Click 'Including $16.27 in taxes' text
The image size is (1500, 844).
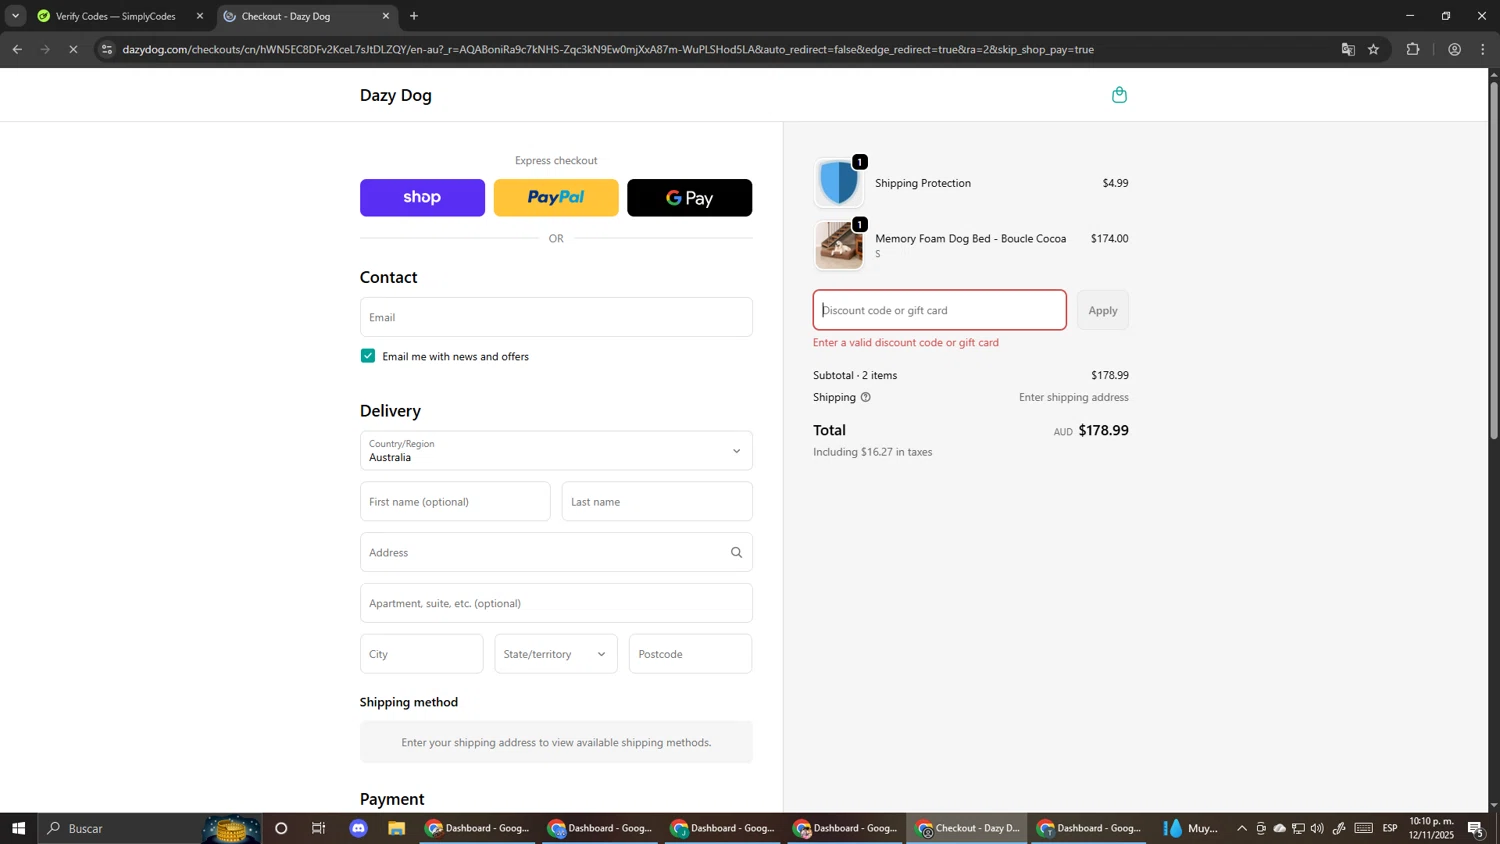point(873,452)
